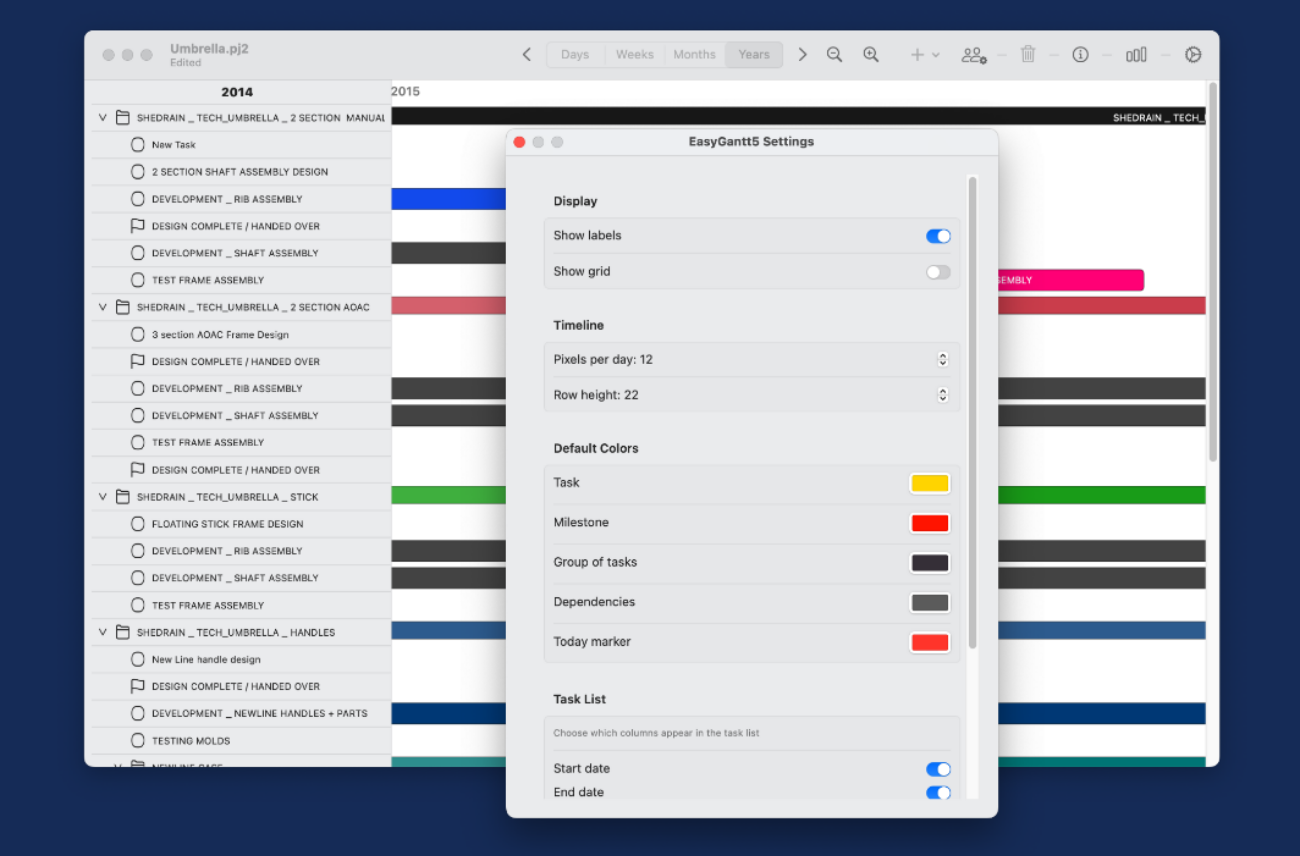Toggle the Start date column switch
The image size is (1300, 856).
[938, 769]
